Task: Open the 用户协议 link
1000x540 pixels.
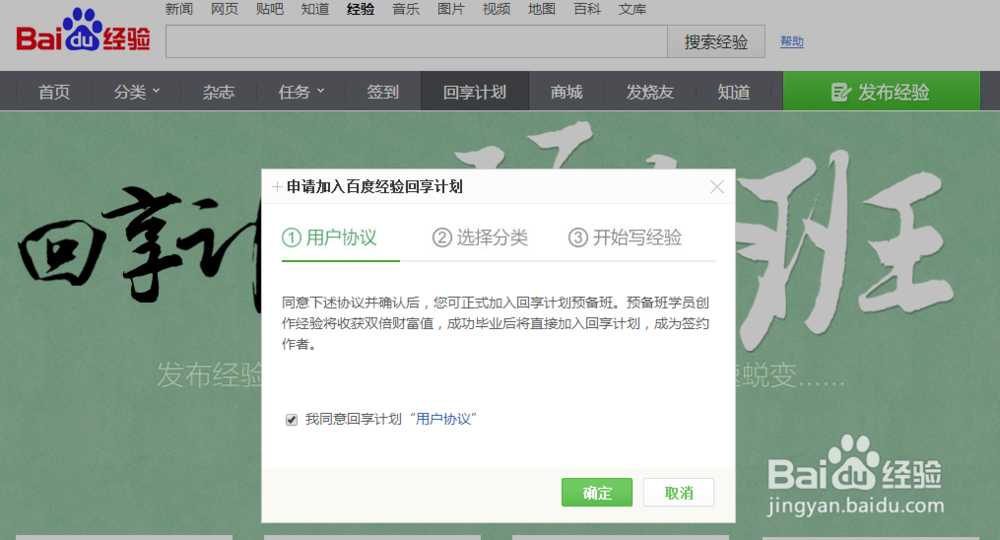Action: pyautogui.click(x=443, y=419)
